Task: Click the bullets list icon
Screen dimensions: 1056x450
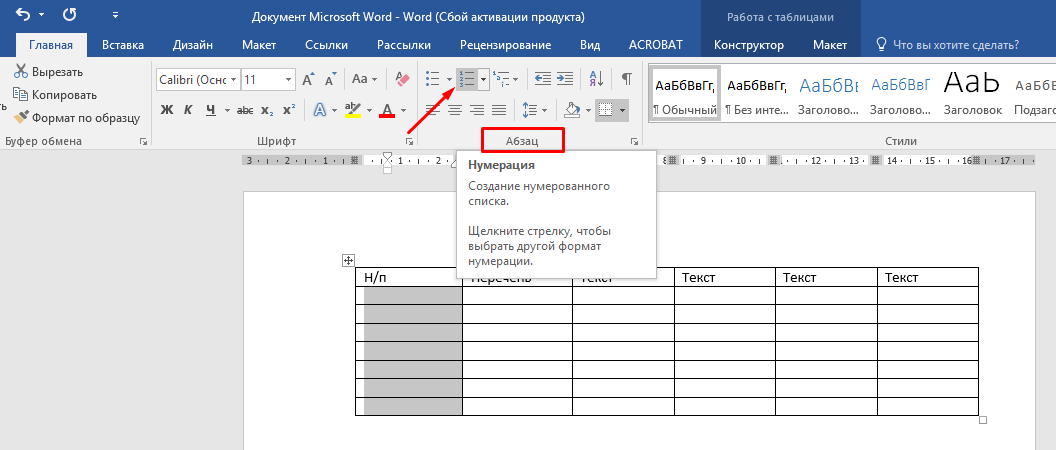Action: click(433, 79)
